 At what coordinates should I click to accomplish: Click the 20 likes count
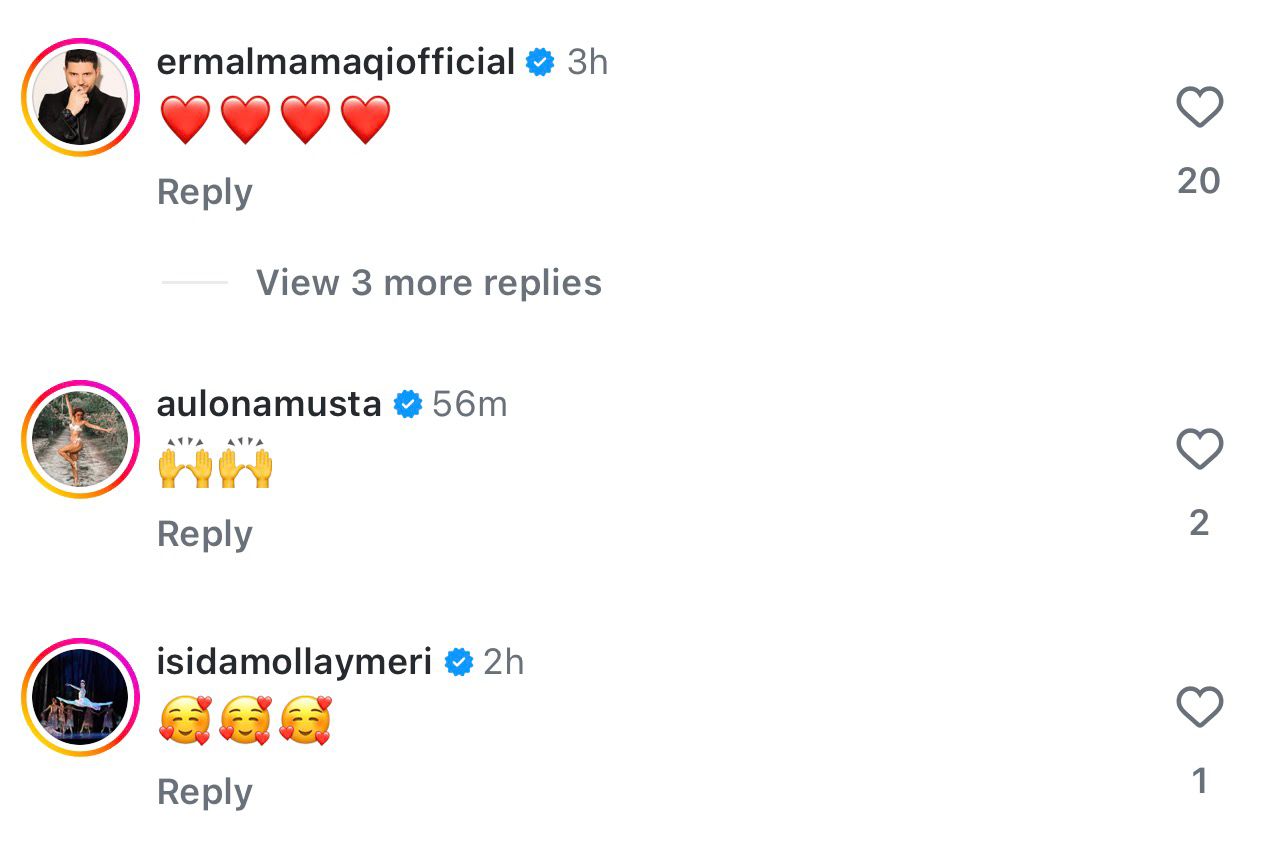tap(1199, 181)
